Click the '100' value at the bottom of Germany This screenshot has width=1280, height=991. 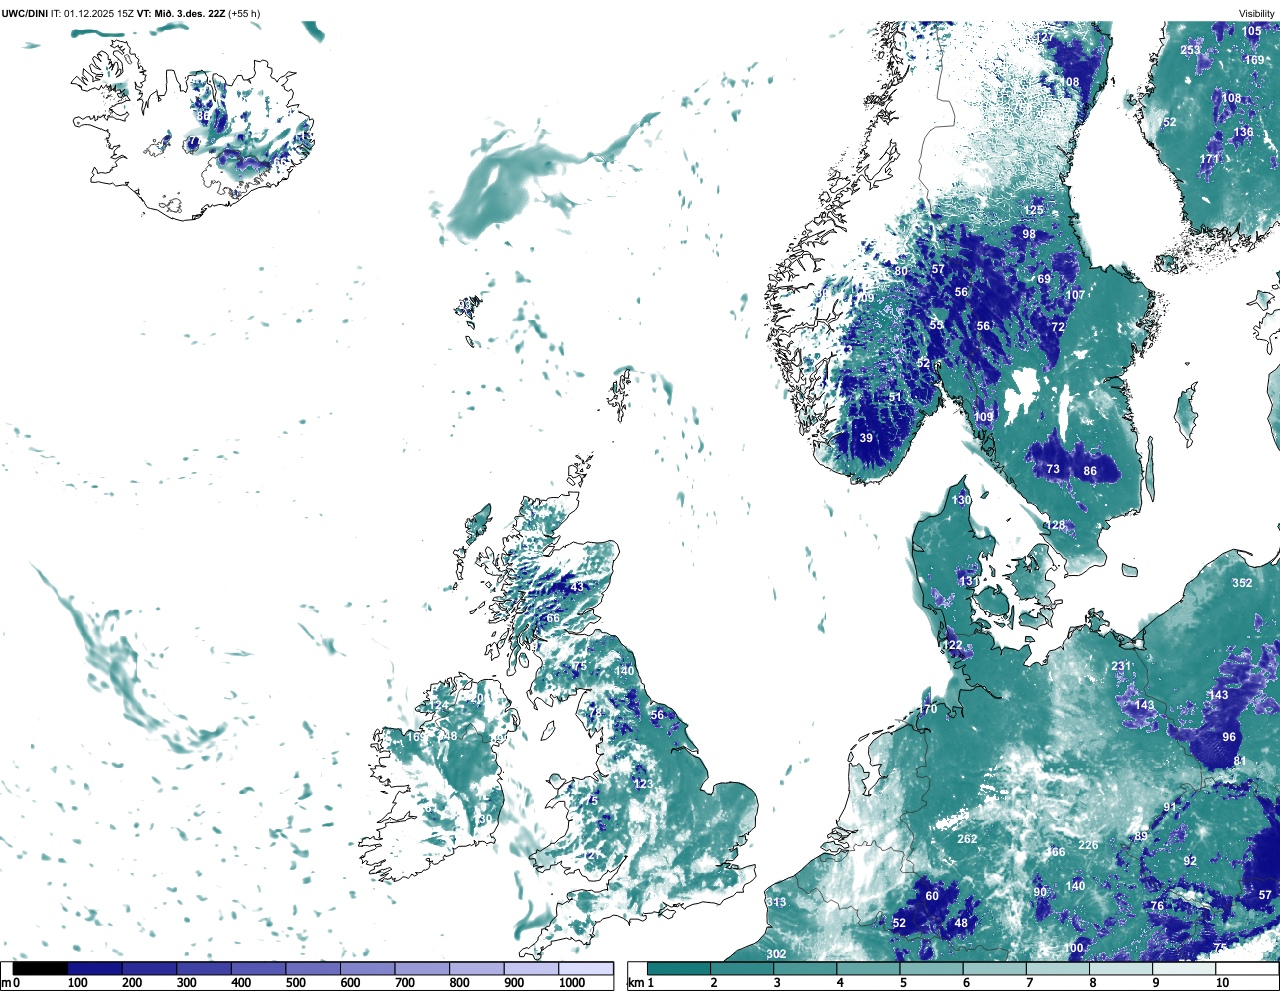(1073, 948)
